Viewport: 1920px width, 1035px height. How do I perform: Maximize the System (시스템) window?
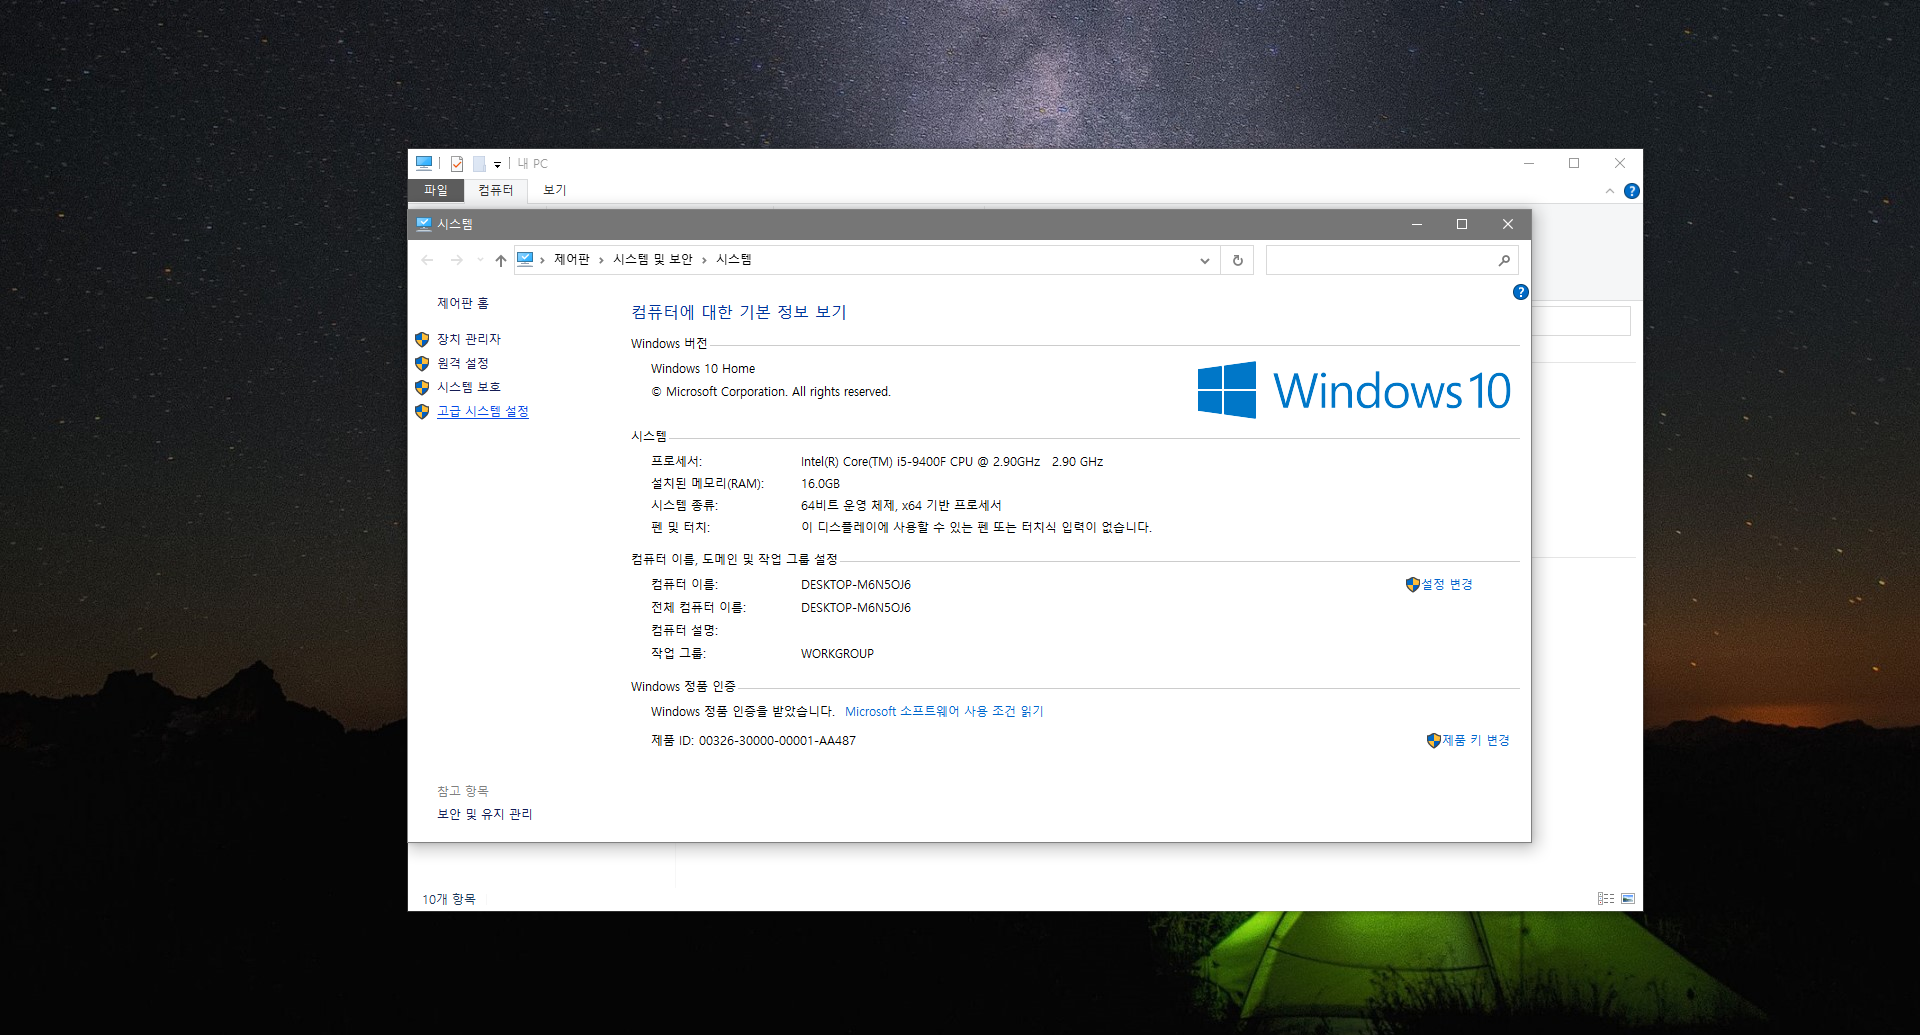click(1462, 224)
